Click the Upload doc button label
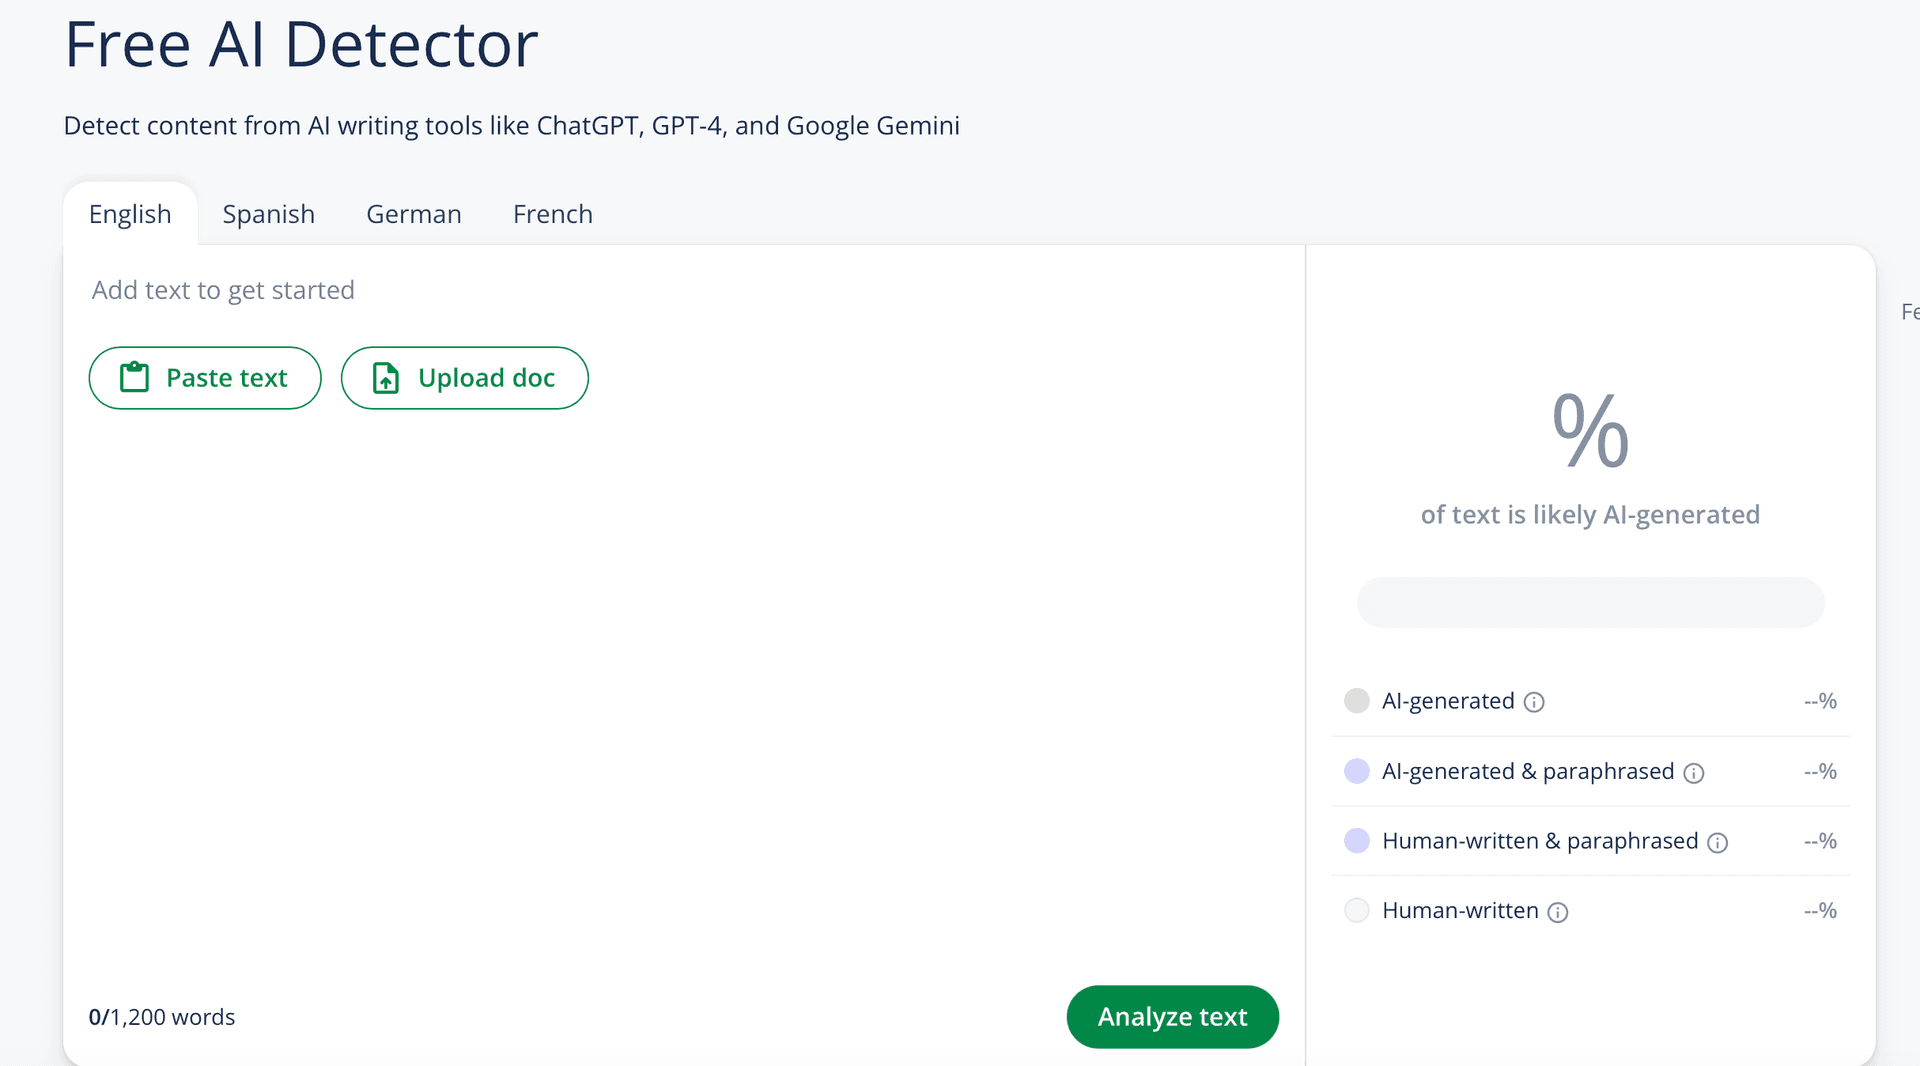 tap(486, 378)
